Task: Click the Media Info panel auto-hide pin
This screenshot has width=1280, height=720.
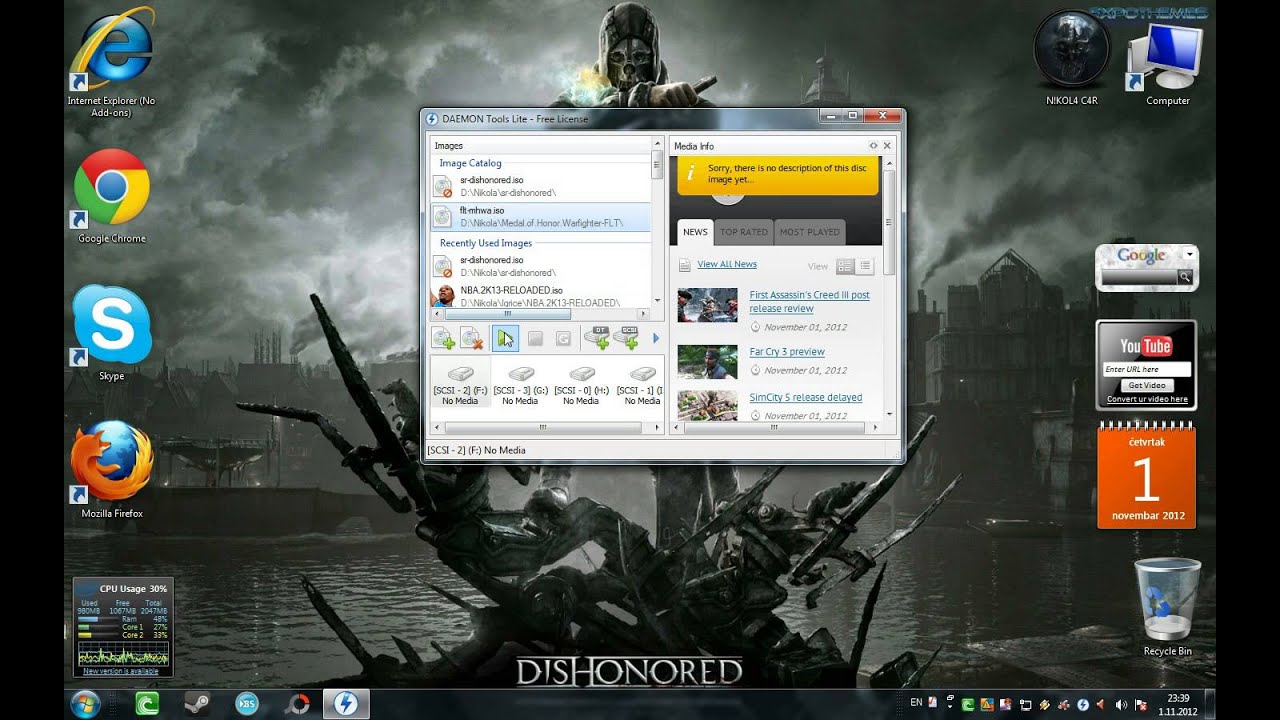Action: point(873,146)
